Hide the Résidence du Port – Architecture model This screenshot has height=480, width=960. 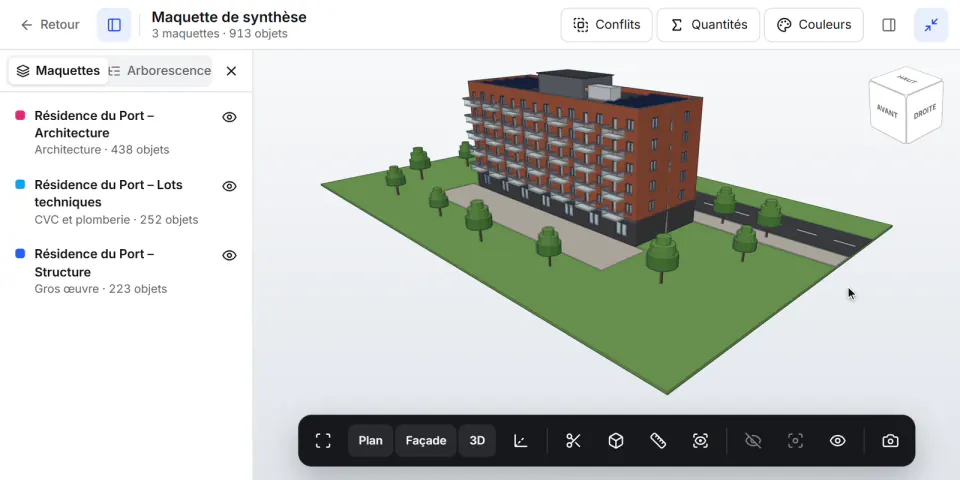pos(229,117)
